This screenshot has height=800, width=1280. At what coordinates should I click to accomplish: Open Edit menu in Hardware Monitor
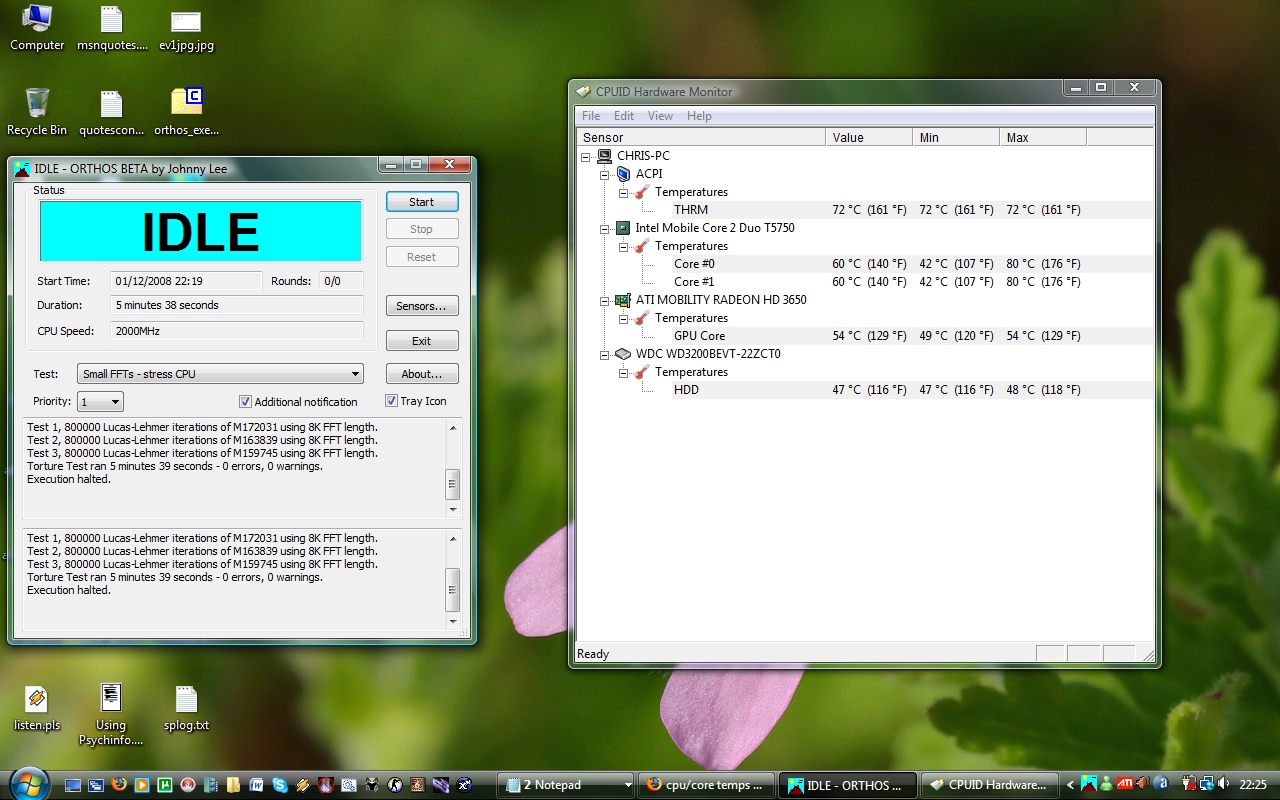click(x=624, y=116)
